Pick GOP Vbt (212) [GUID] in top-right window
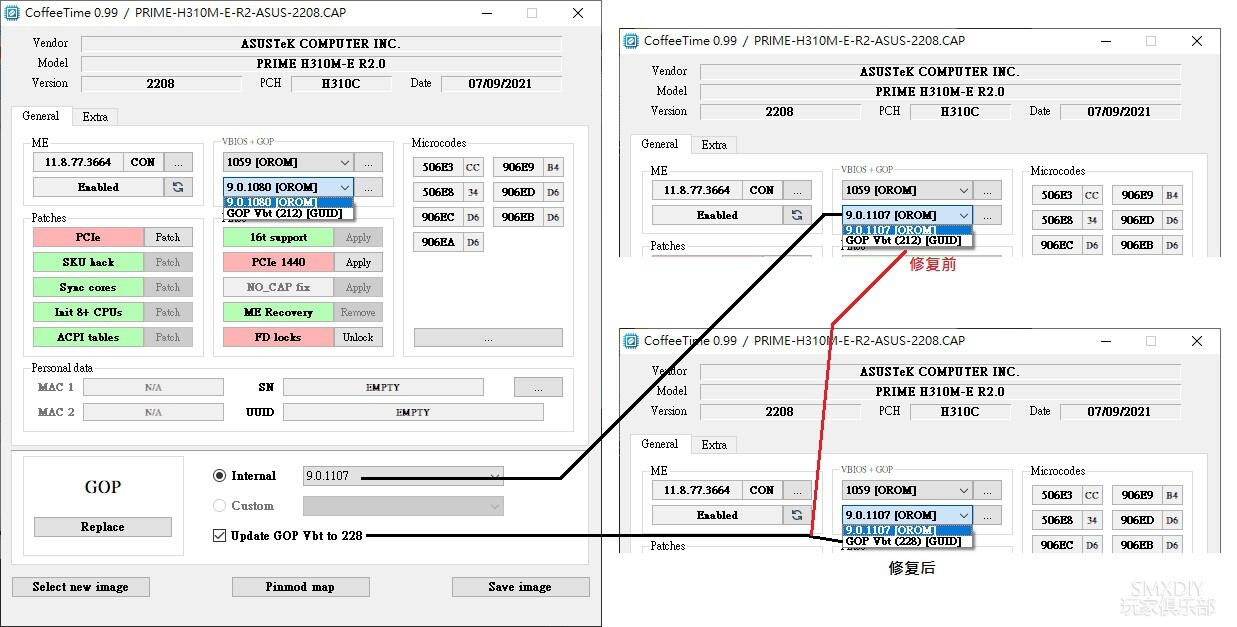 click(908, 240)
